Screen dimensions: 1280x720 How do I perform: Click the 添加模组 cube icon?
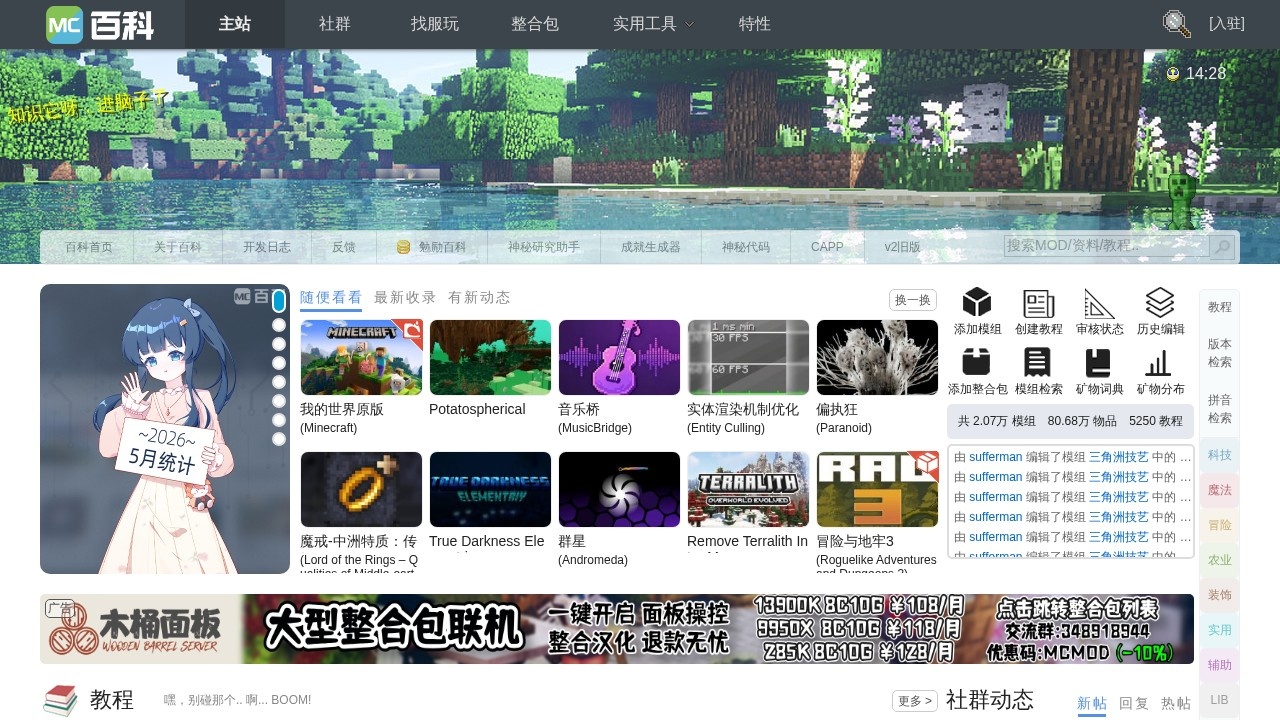(977, 303)
